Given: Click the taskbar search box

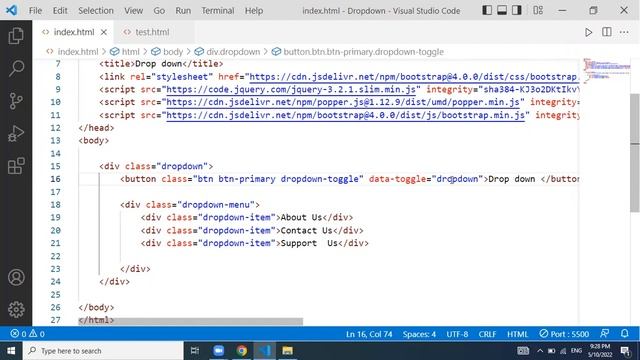Looking at the screenshot, I should [x=103, y=351].
